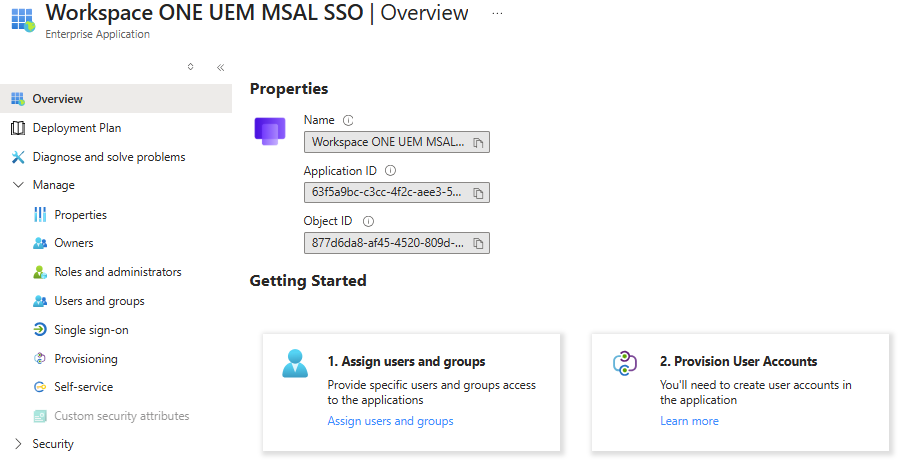
Task: Click the Roles and administrators icon
Action: 40,272
